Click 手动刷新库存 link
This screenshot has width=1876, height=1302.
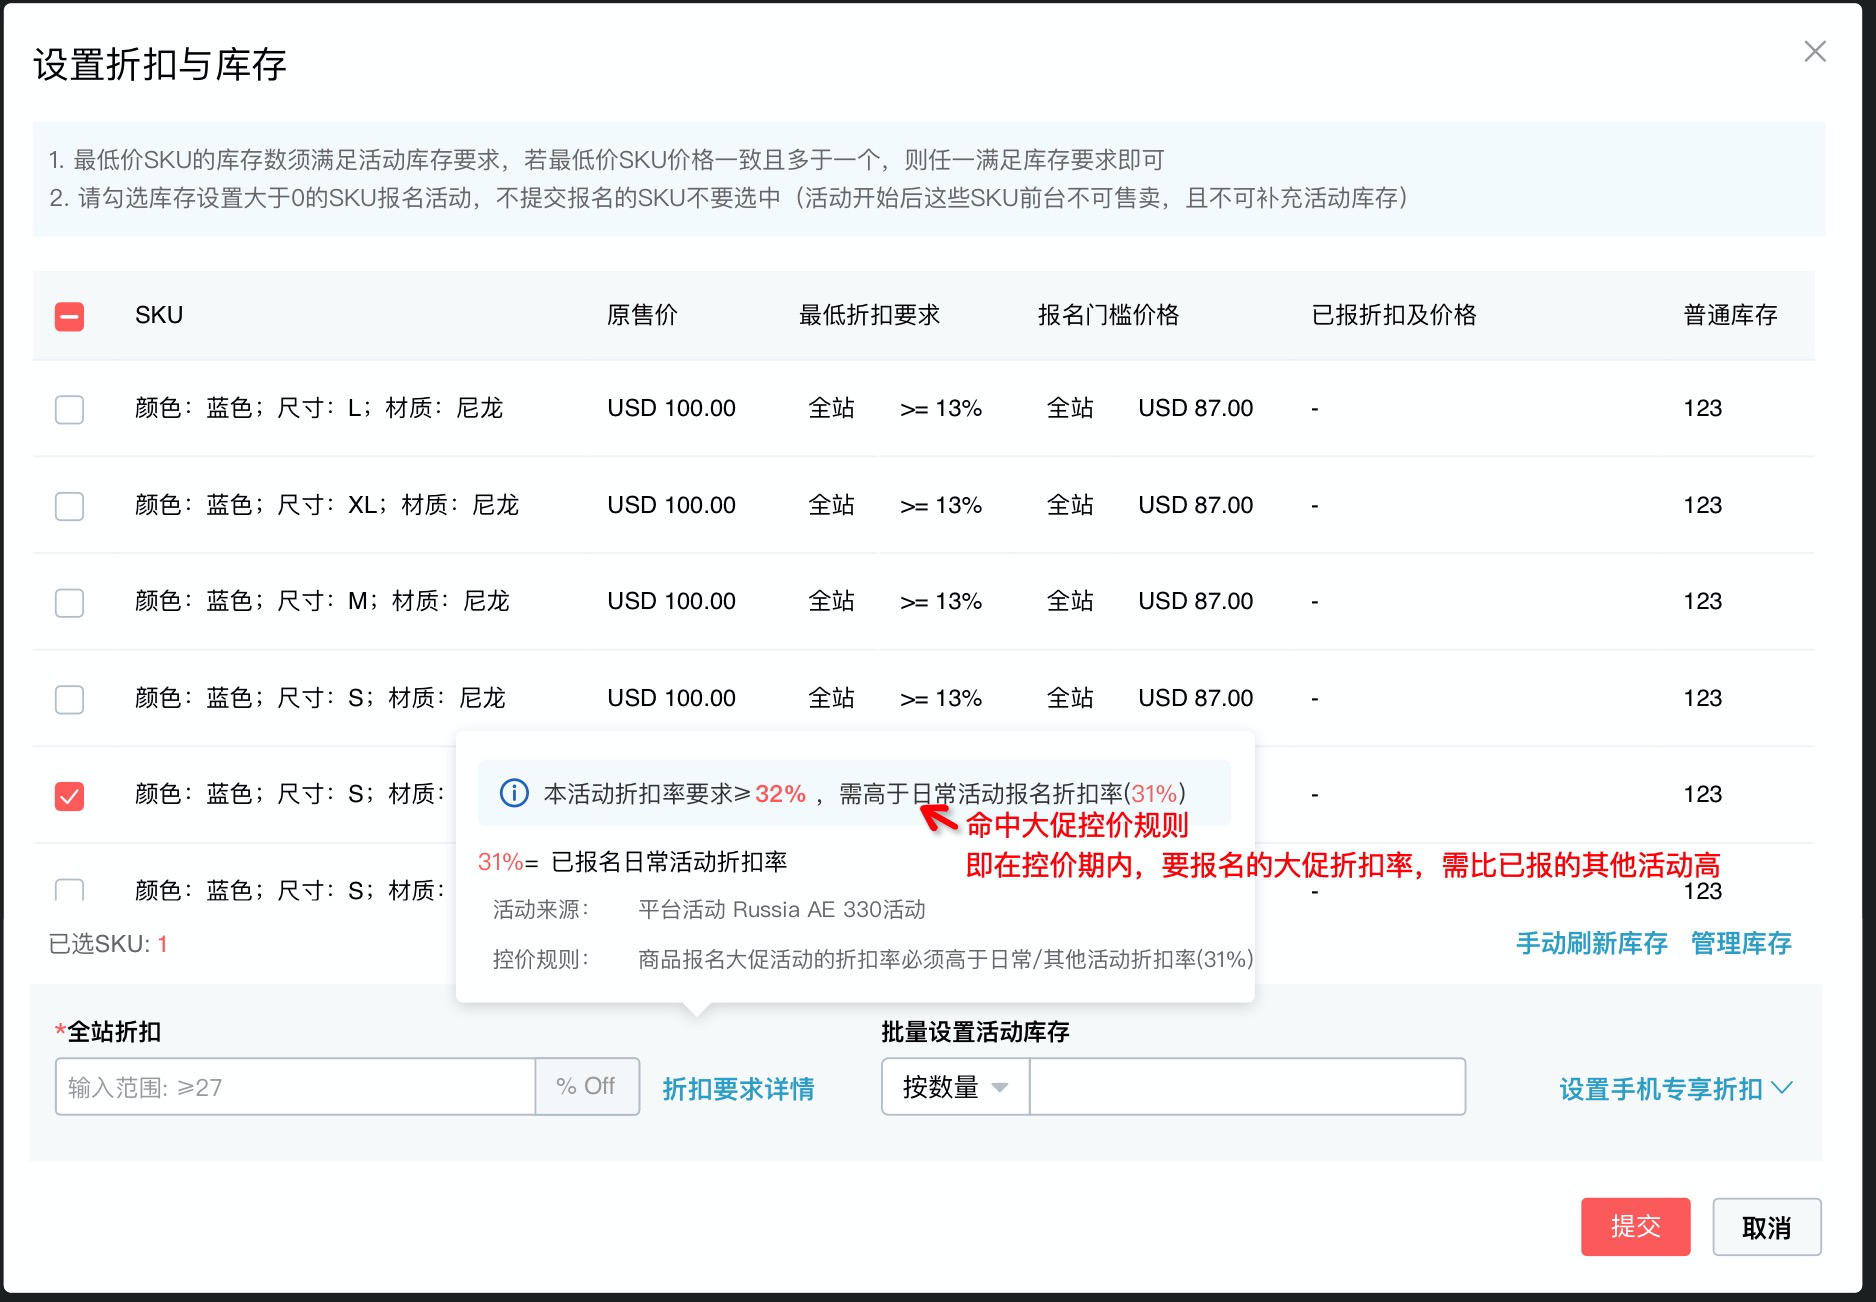(x=1591, y=943)
